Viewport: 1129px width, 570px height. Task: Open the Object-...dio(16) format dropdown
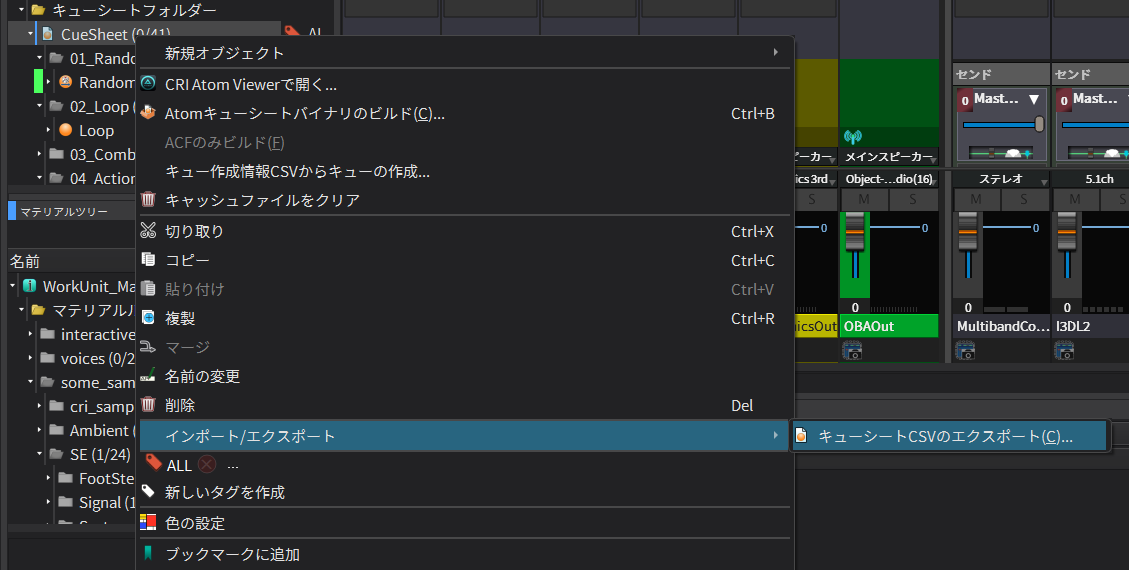pos(889,179)
